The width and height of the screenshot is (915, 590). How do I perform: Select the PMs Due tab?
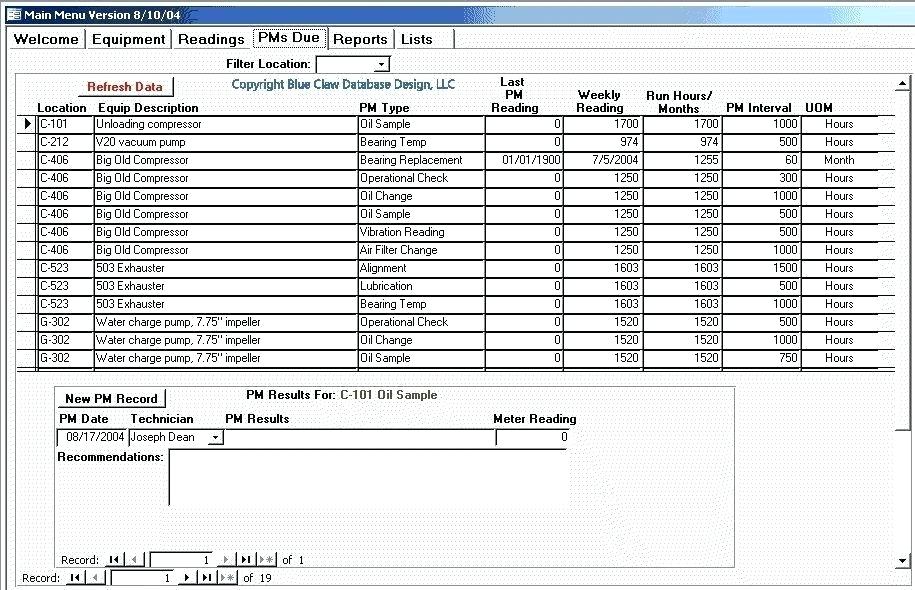coord(289,37)
